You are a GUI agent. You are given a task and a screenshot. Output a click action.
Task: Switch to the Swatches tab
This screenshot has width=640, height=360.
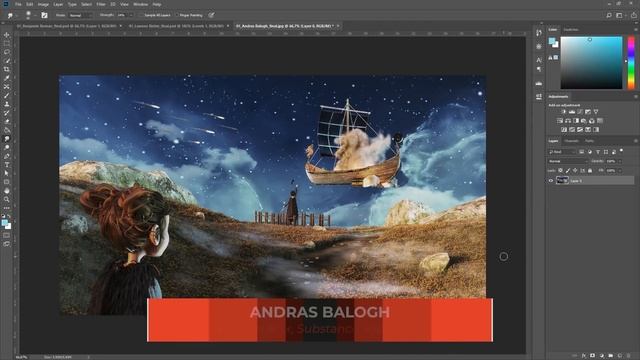pyautogui.click(x=571, y=29)
